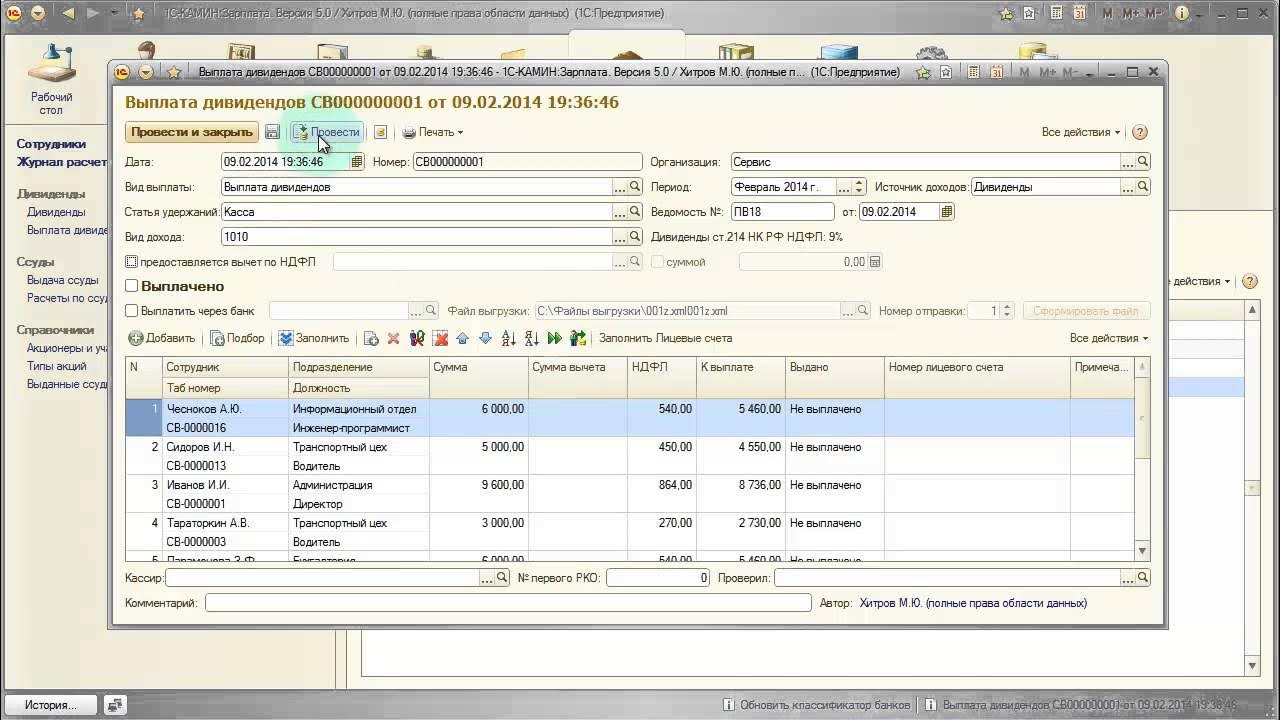Open Журнал расчетов in left navigation
This screenshot has height=720, width=1280.
point(61,162)
